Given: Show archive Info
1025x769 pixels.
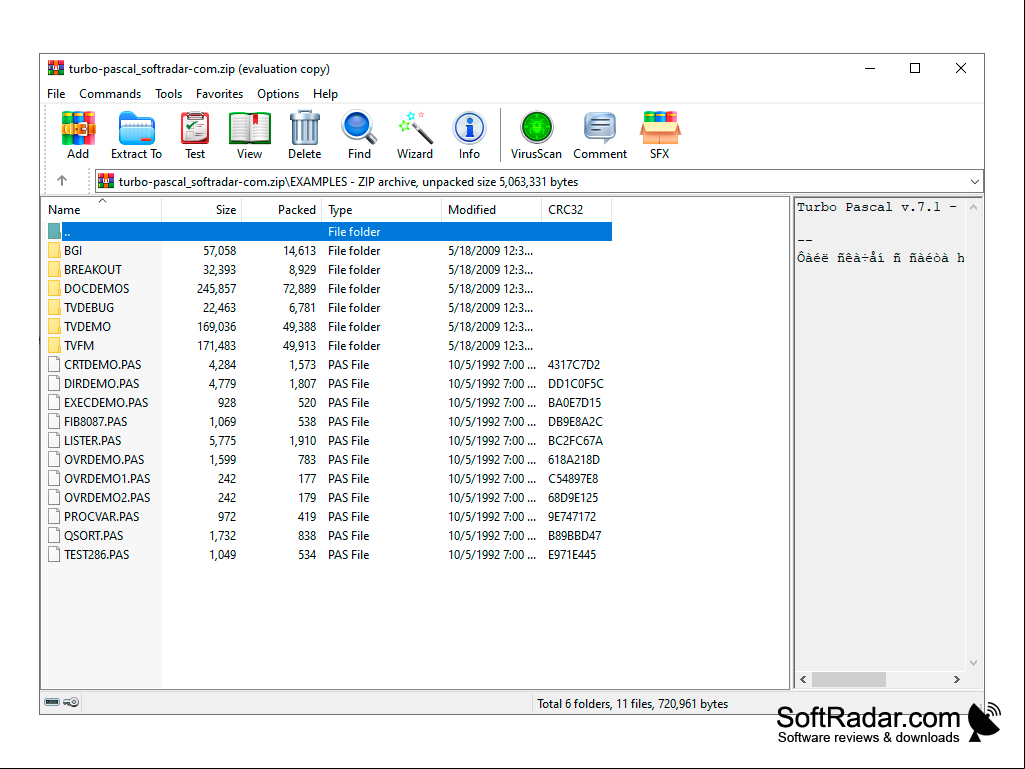Looking at the screenshot, I should click(x=469, y=128).
